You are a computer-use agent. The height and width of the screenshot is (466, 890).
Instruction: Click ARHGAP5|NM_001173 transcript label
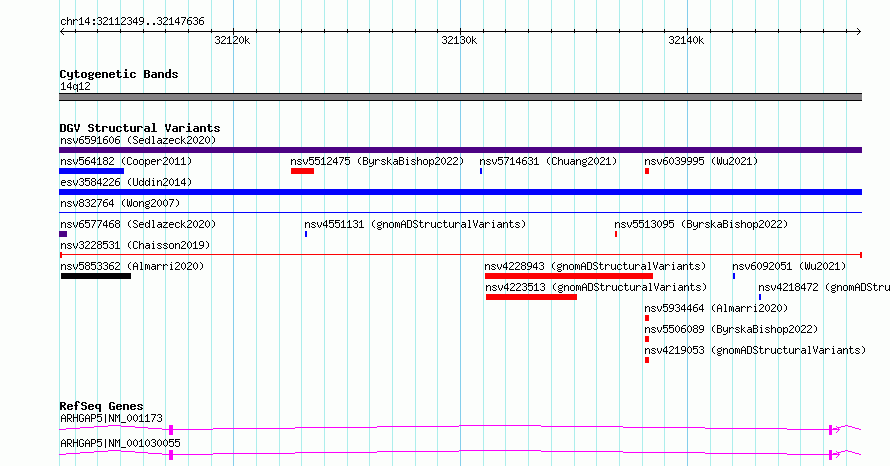(x=111, y=418)
